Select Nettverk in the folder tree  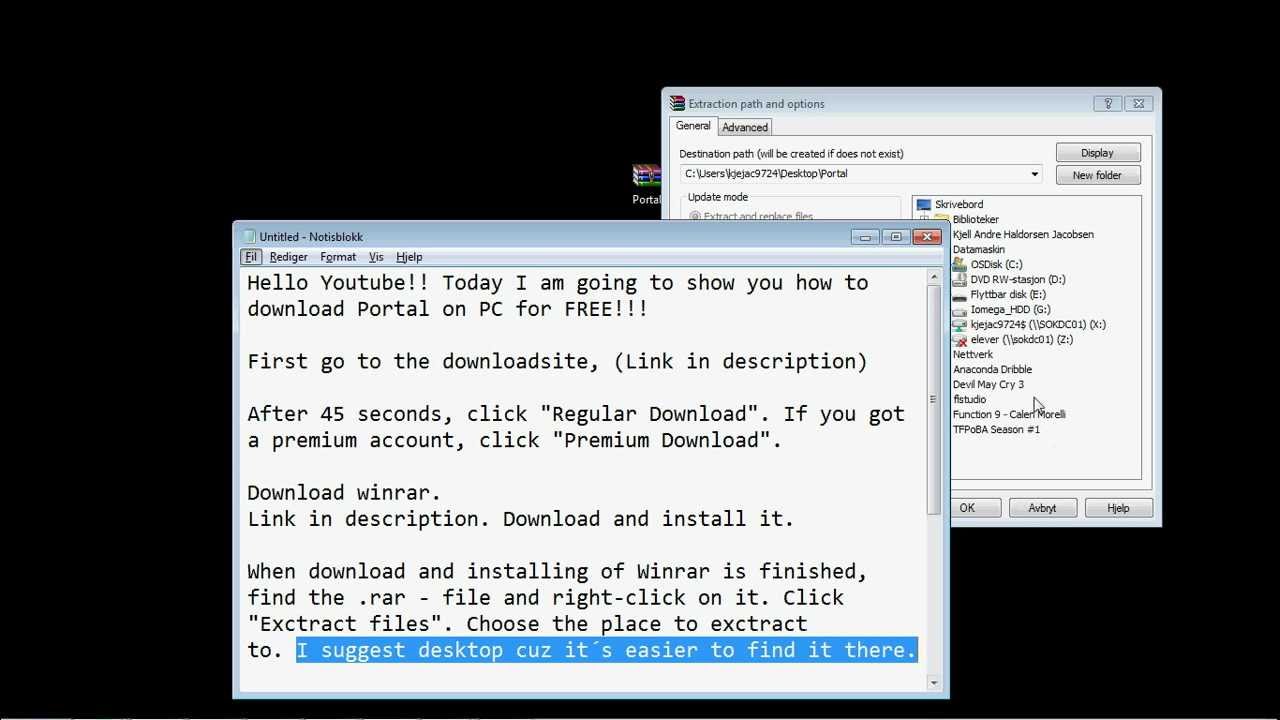point(973,355)
